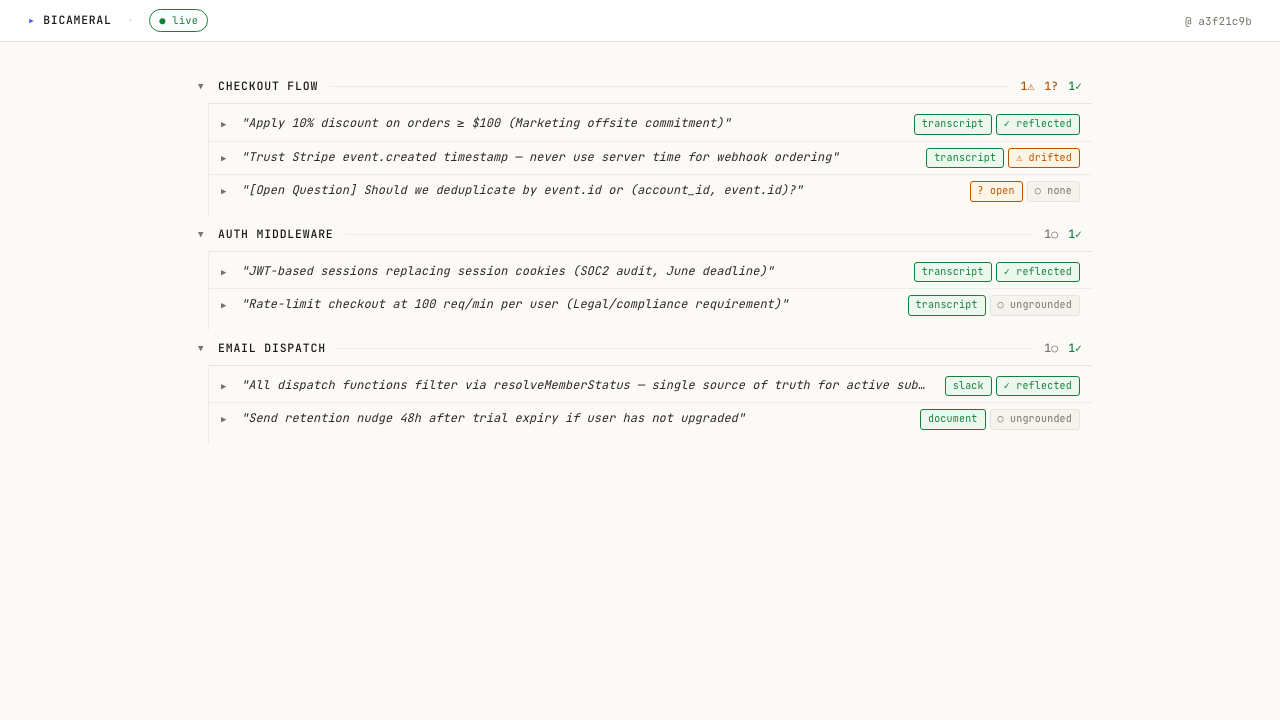
Task: Click the ungrounded circle count on Auth Middleware
Action: tap(1050, 234)
